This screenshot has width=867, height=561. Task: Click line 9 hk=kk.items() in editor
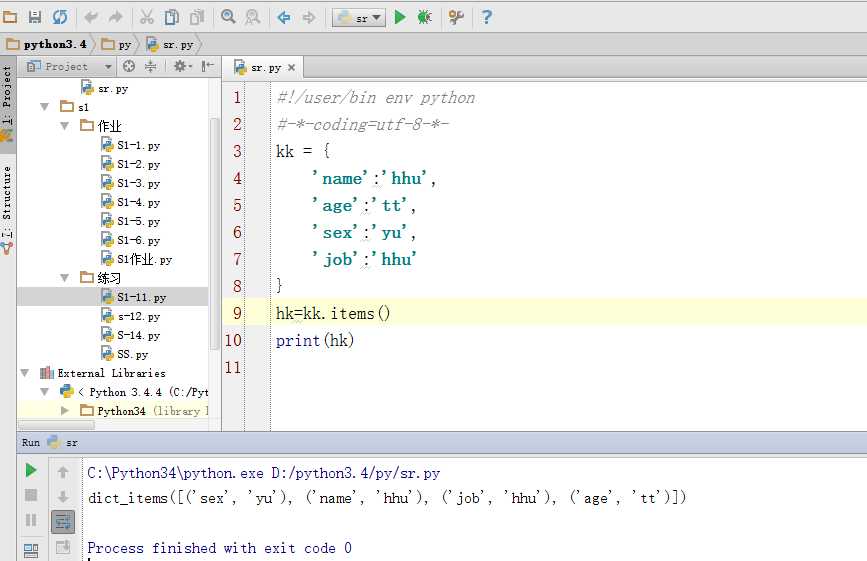point(333,313)
